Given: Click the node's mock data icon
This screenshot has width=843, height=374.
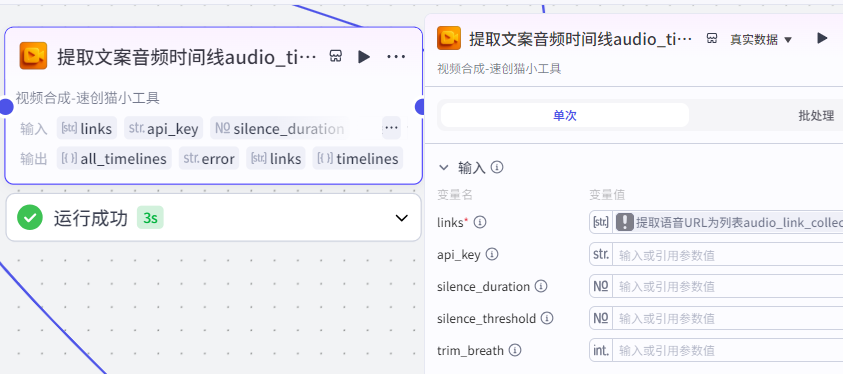Looking at the screenshot, I should pos(335,56).
